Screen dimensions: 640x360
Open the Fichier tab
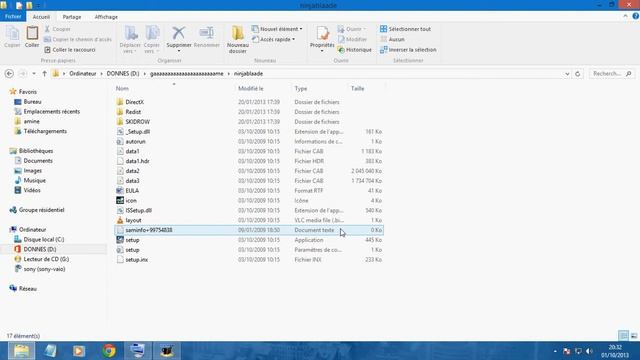[13, 17]
